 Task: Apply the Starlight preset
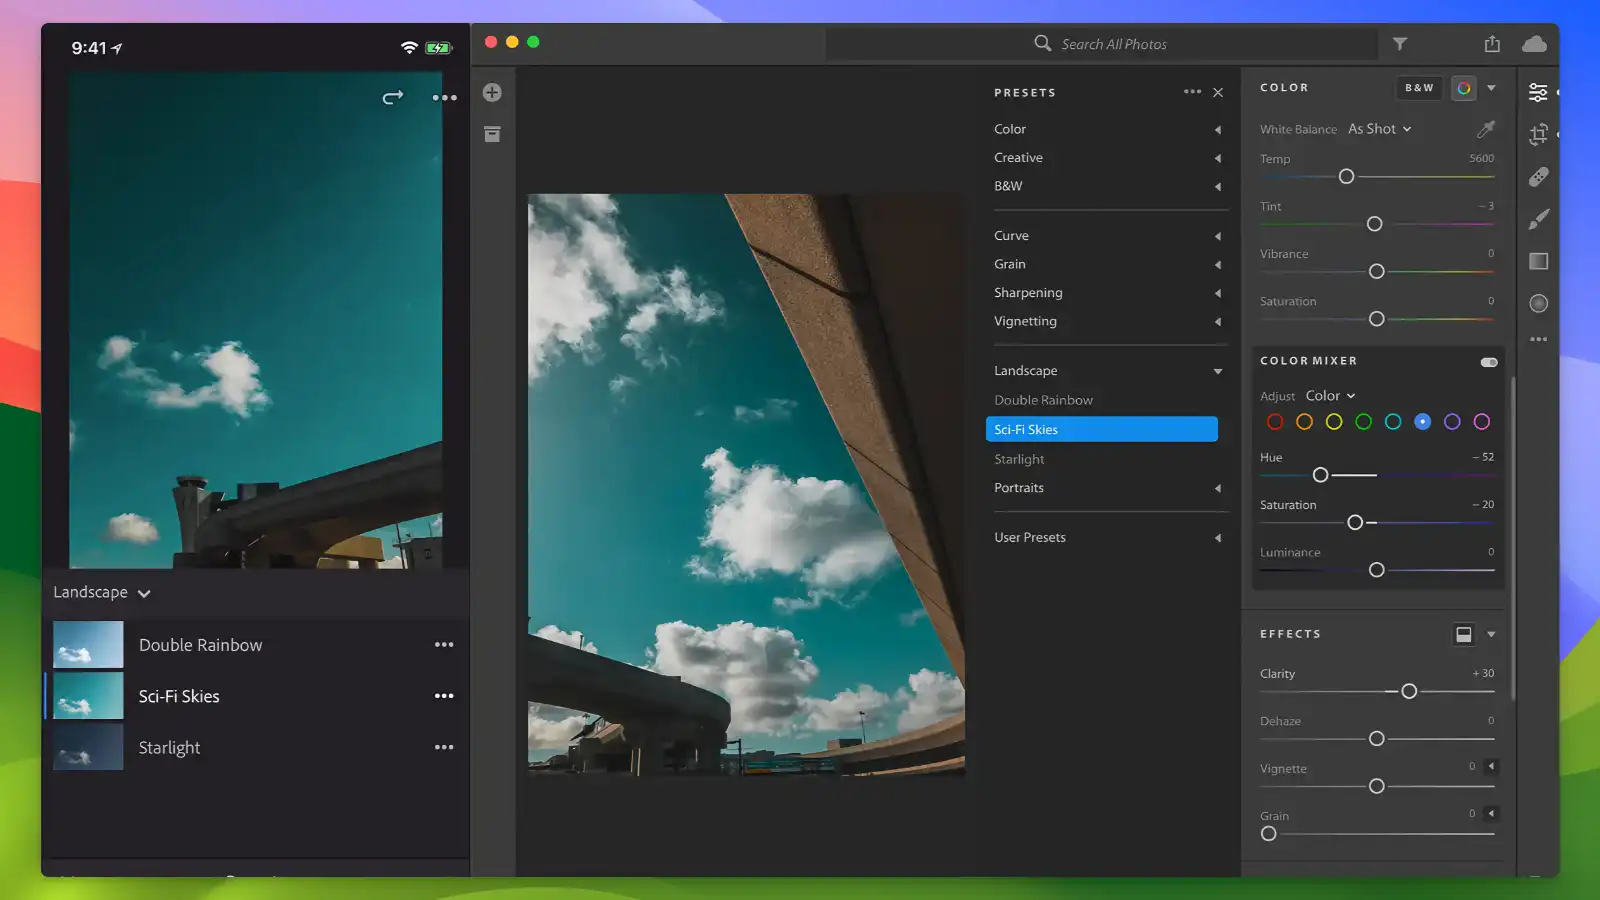pyautogui.click(x=1019, y=459)
